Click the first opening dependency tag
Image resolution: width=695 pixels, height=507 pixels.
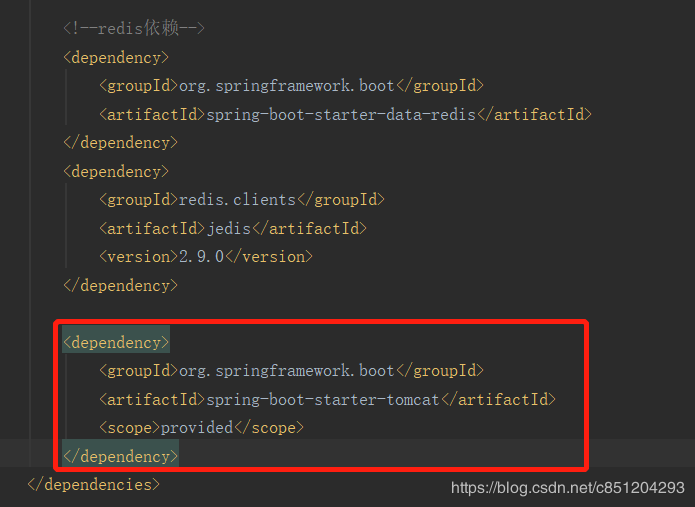pyautogui.click(x=116, y=57)
